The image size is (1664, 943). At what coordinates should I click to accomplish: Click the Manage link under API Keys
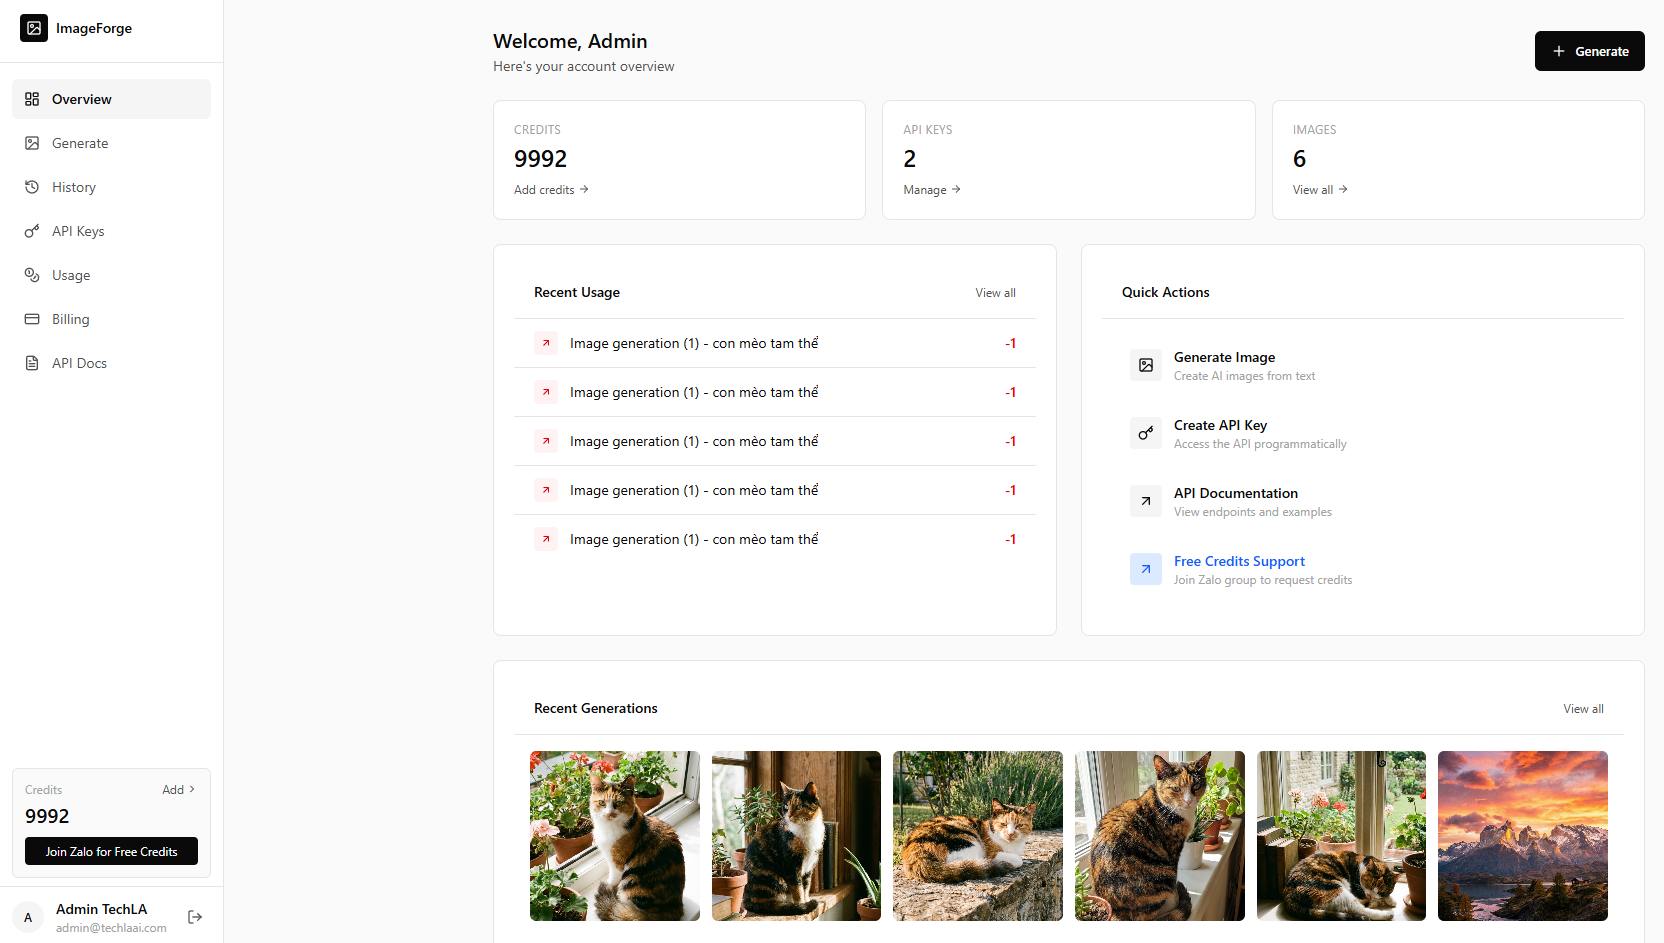(931, 190)
